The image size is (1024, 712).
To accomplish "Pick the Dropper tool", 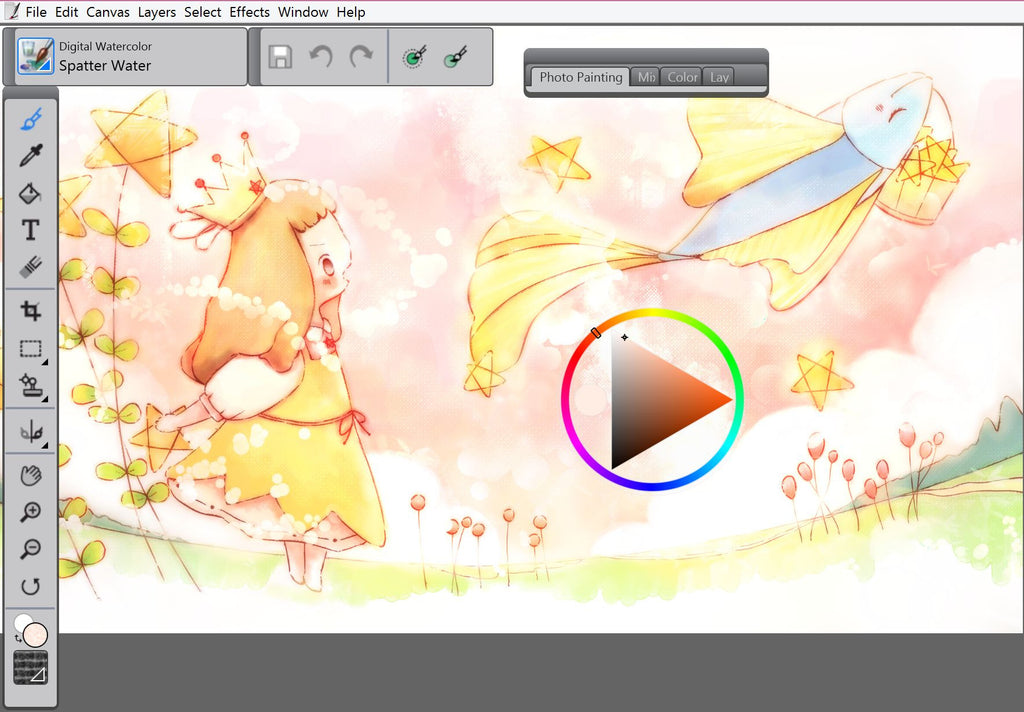I will tap(31, 156).
